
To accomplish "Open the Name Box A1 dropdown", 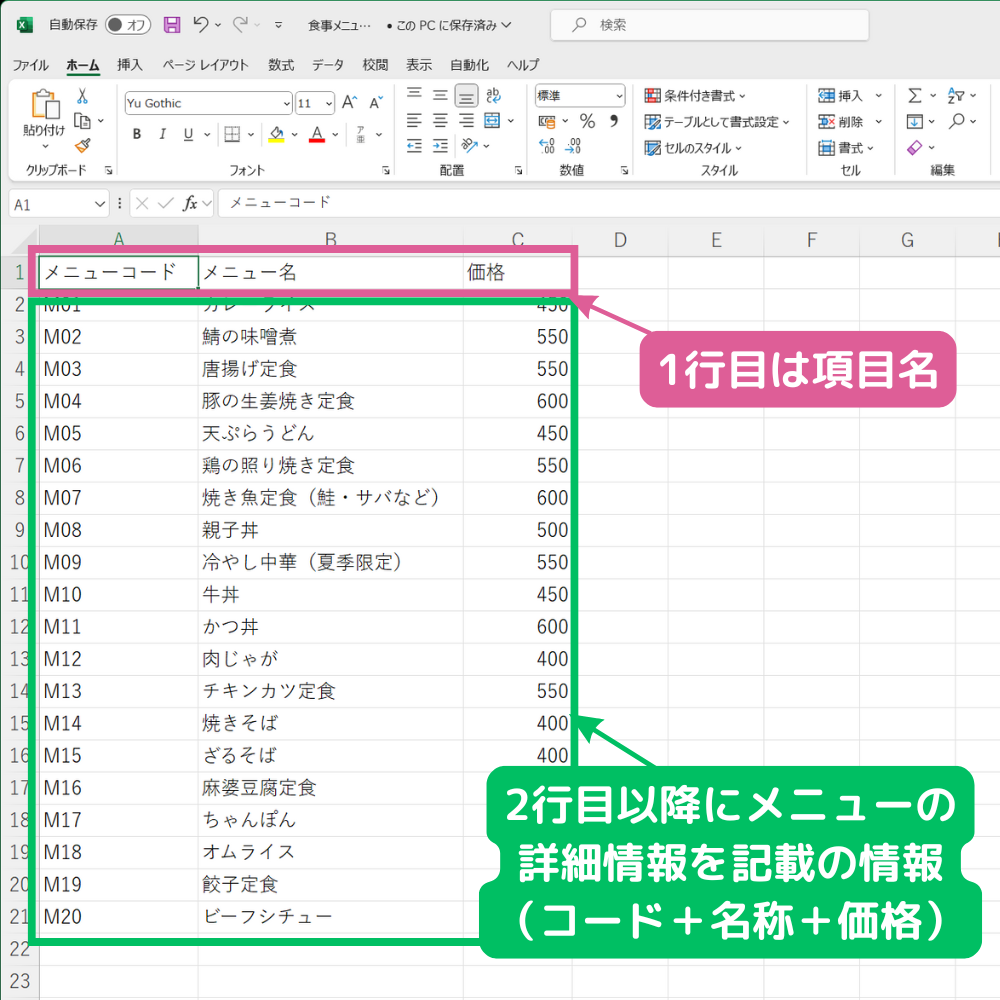I will 99,204.
